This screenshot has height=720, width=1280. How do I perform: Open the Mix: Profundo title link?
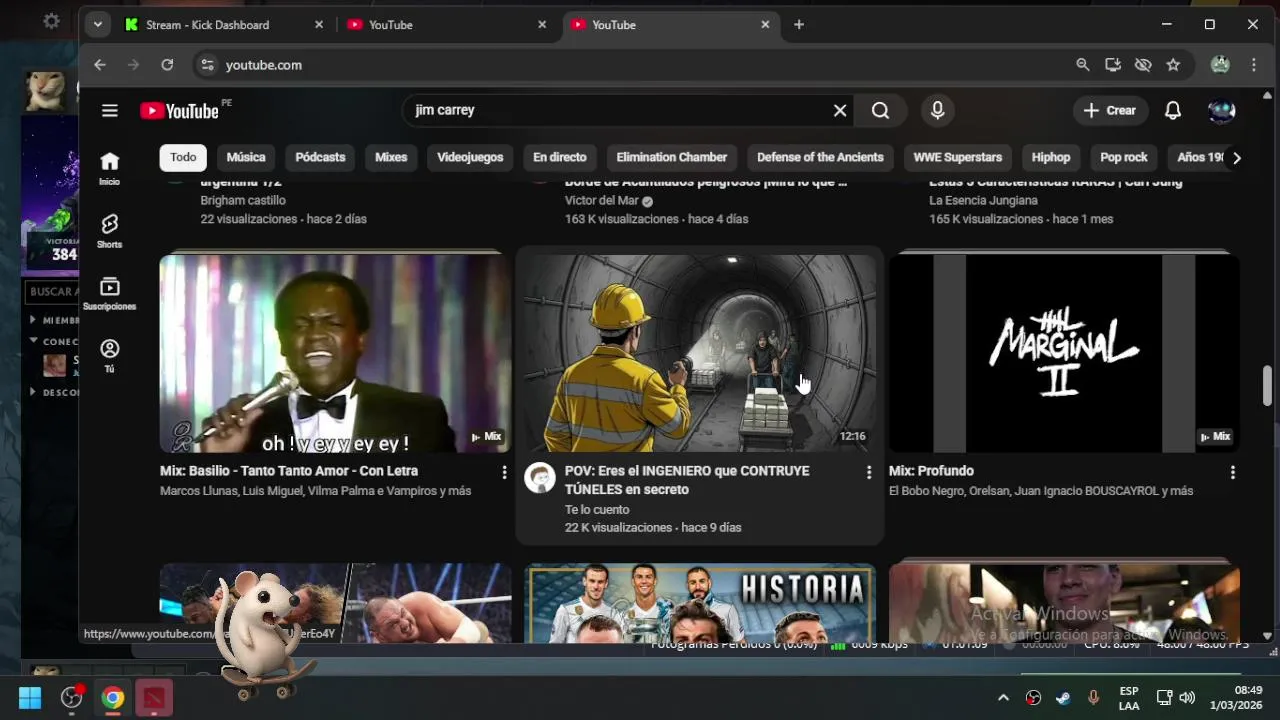pos(931,471)
